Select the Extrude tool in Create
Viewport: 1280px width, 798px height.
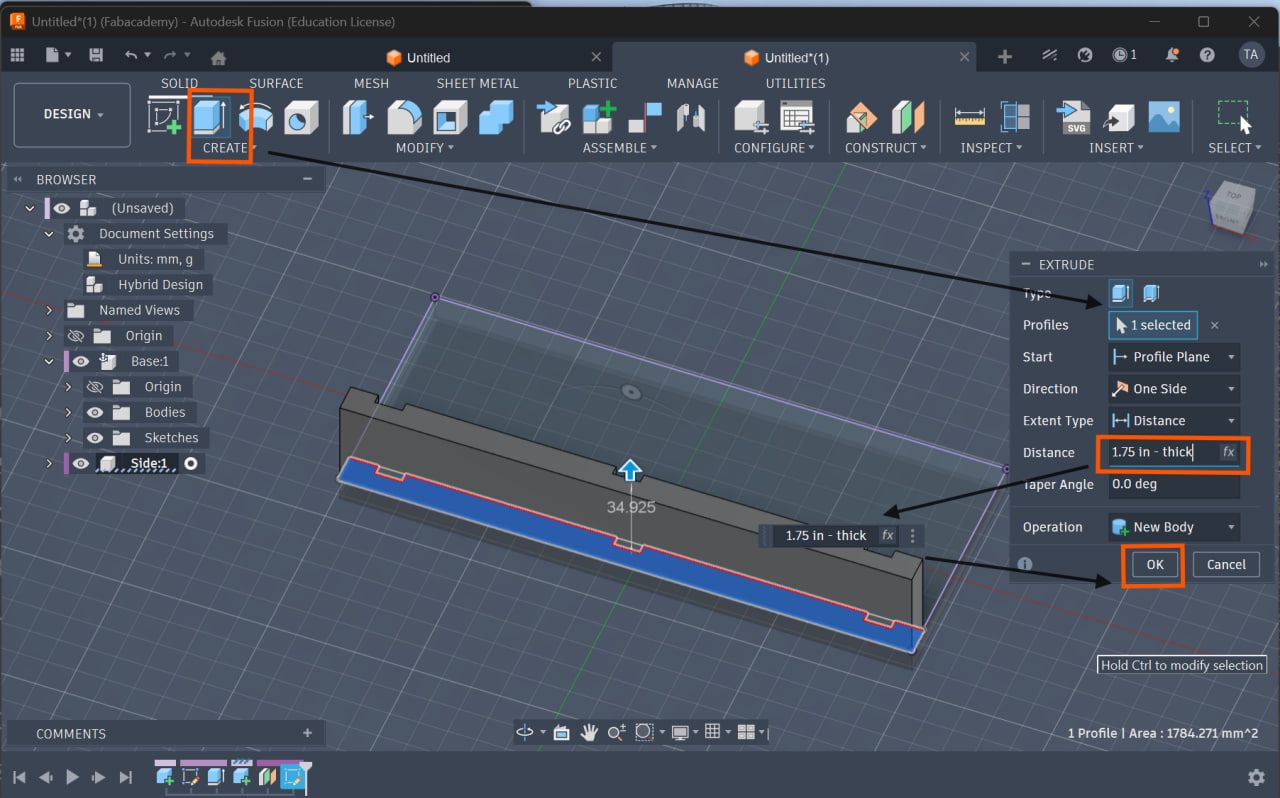210,117
